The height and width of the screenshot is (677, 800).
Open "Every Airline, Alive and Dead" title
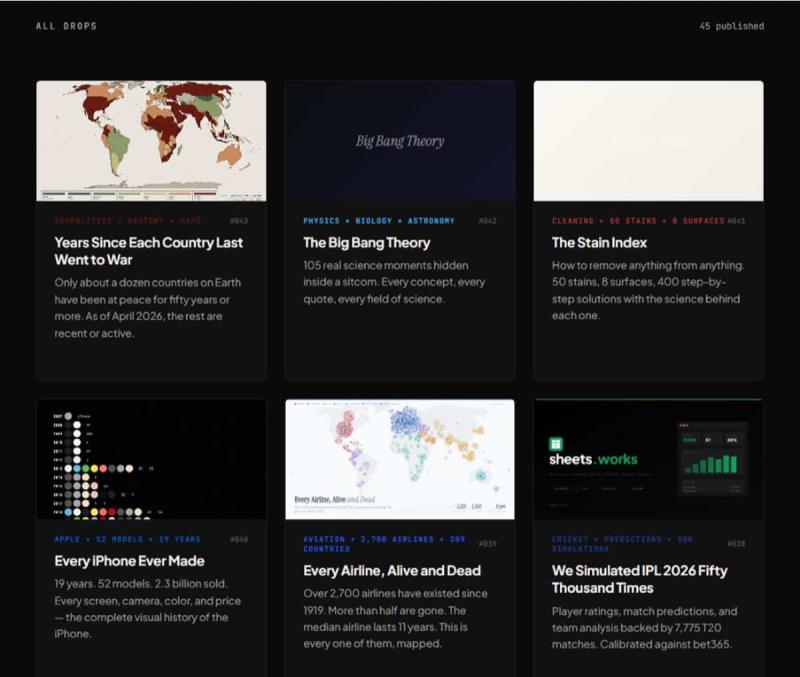pyautogui.click(x=392, y=571)
